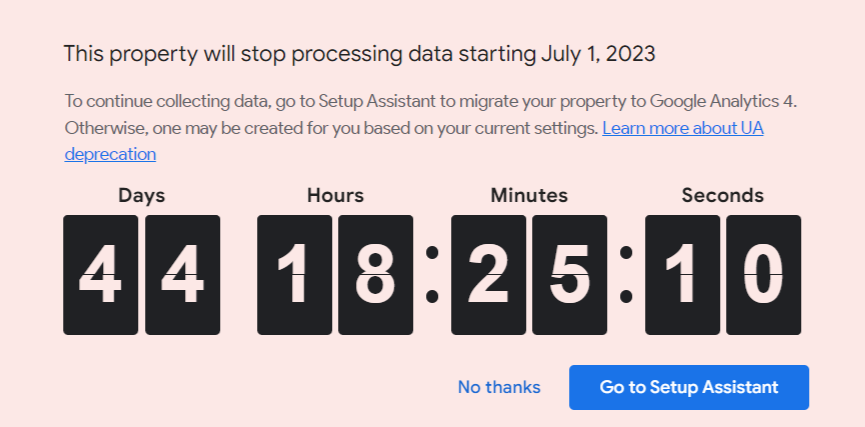
Task: Click the Go to Setup Assistant button
Action: [x=689, y=387]
